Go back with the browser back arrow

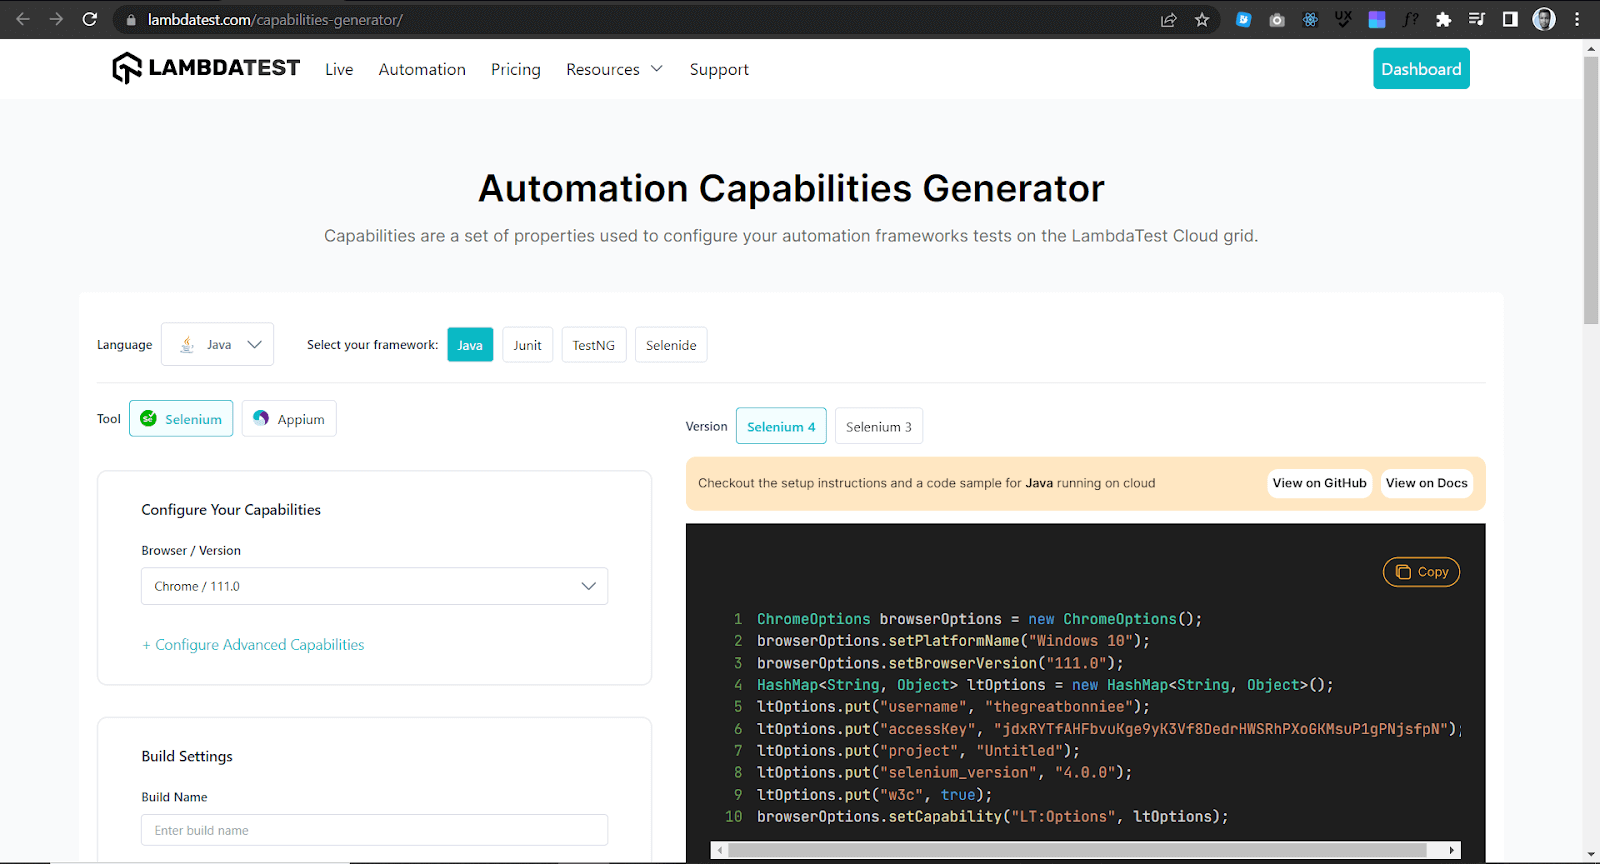(x=23, y=19)
